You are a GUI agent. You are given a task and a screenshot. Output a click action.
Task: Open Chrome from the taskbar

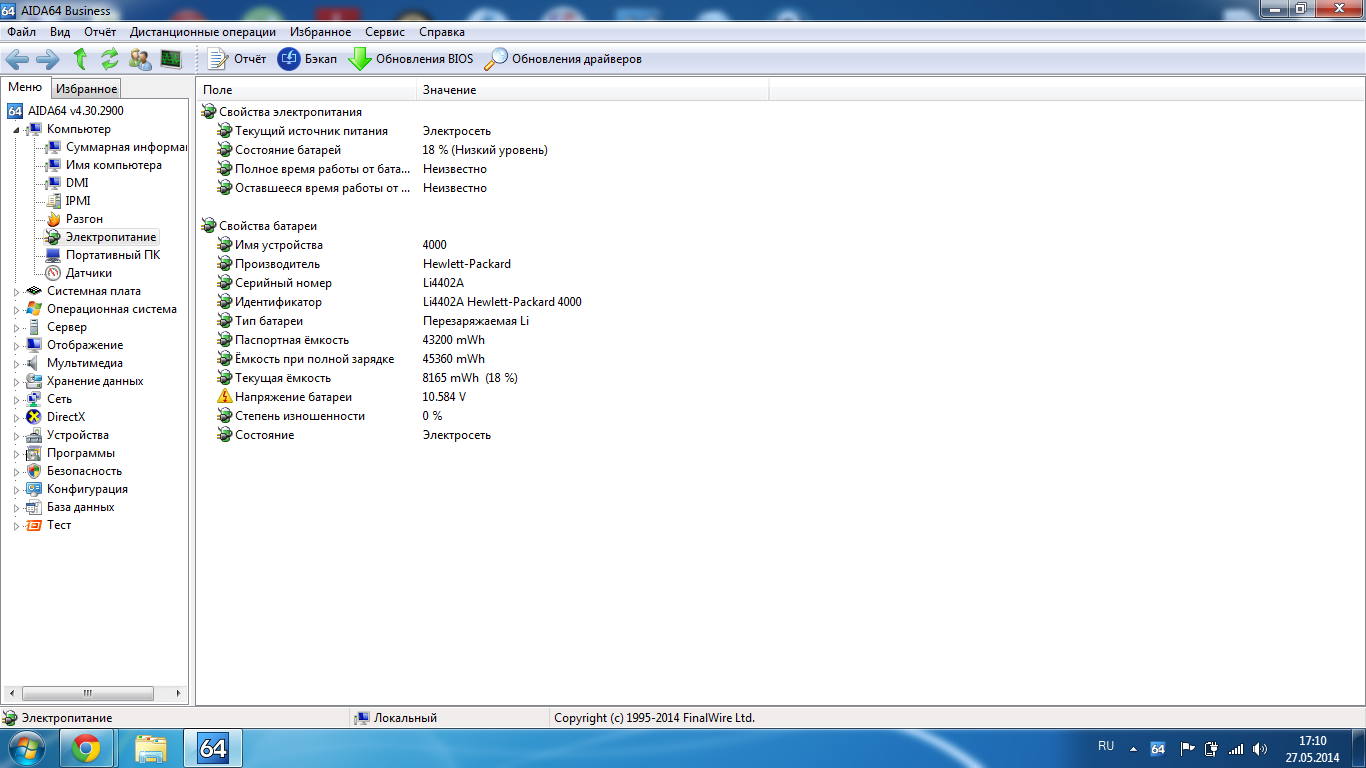point(86,748)
